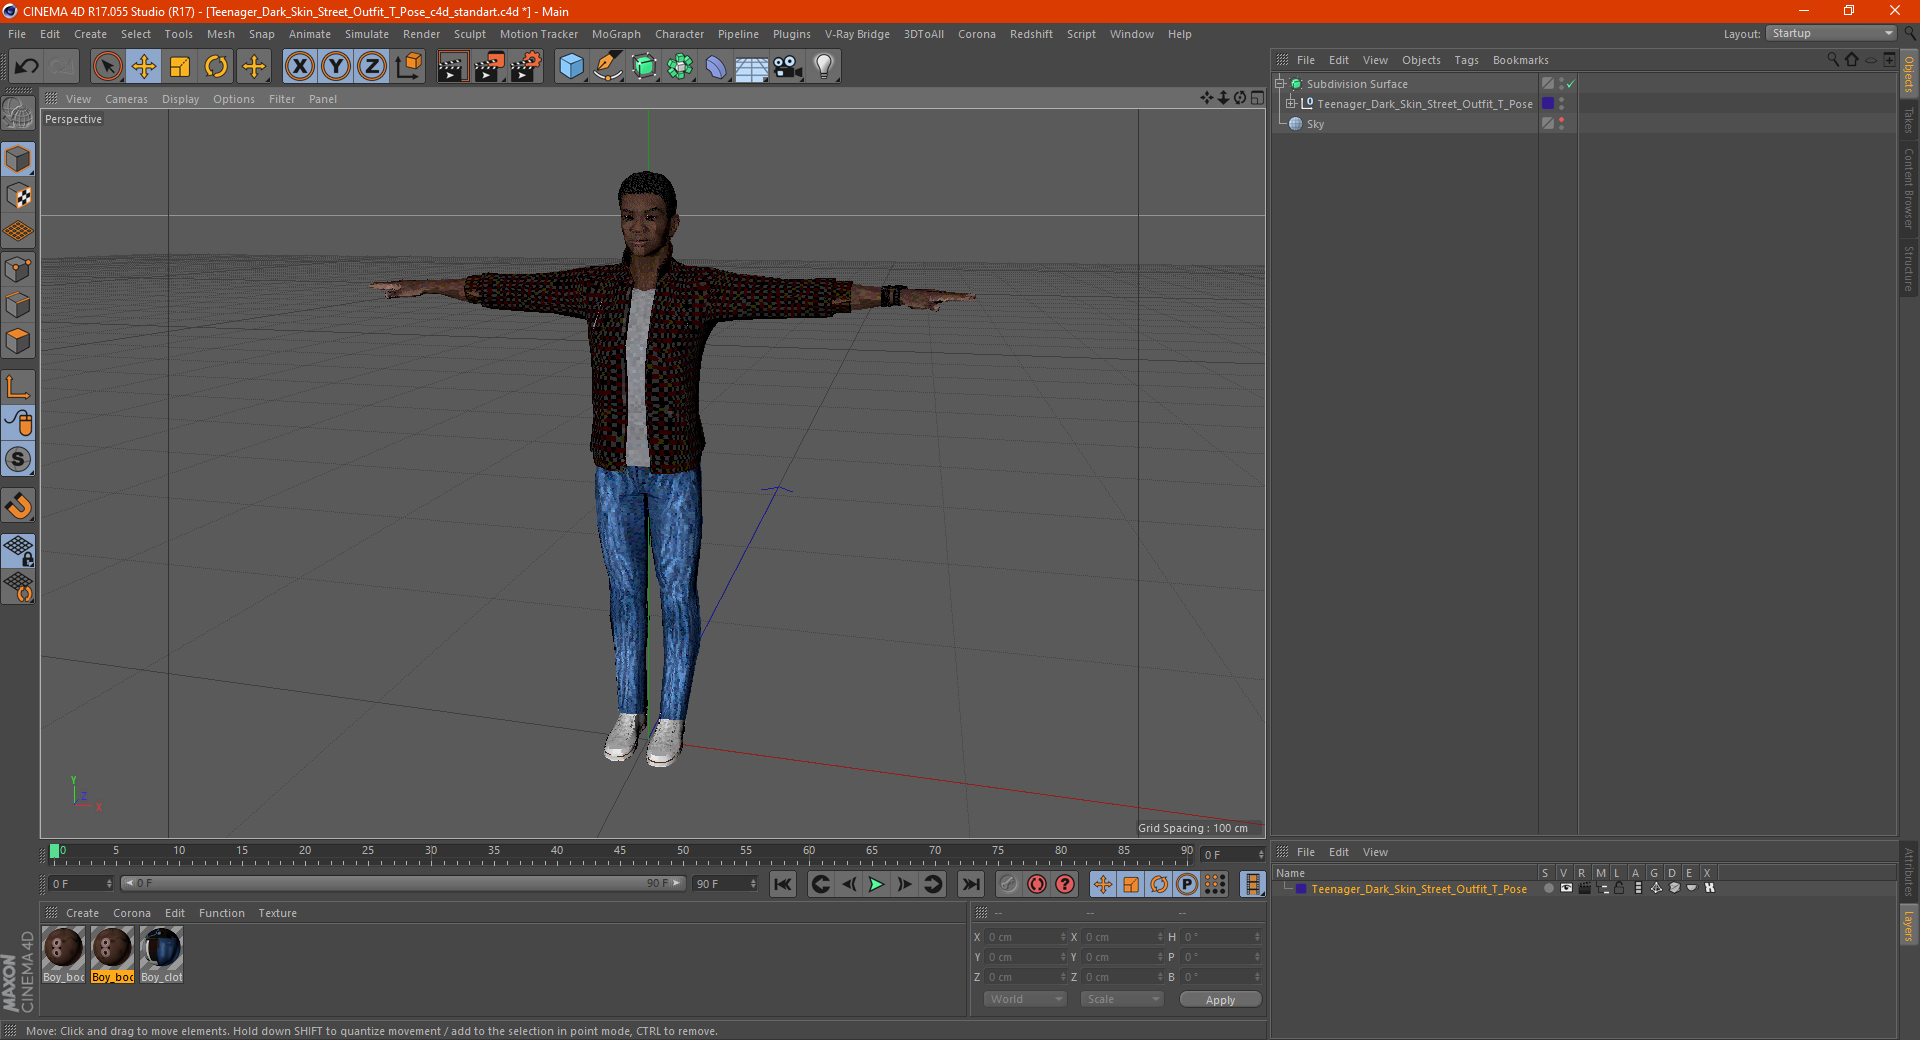Add a Cube primitive object
The width and height of the screenshot is (1920, 1040).
coord(571,67)
